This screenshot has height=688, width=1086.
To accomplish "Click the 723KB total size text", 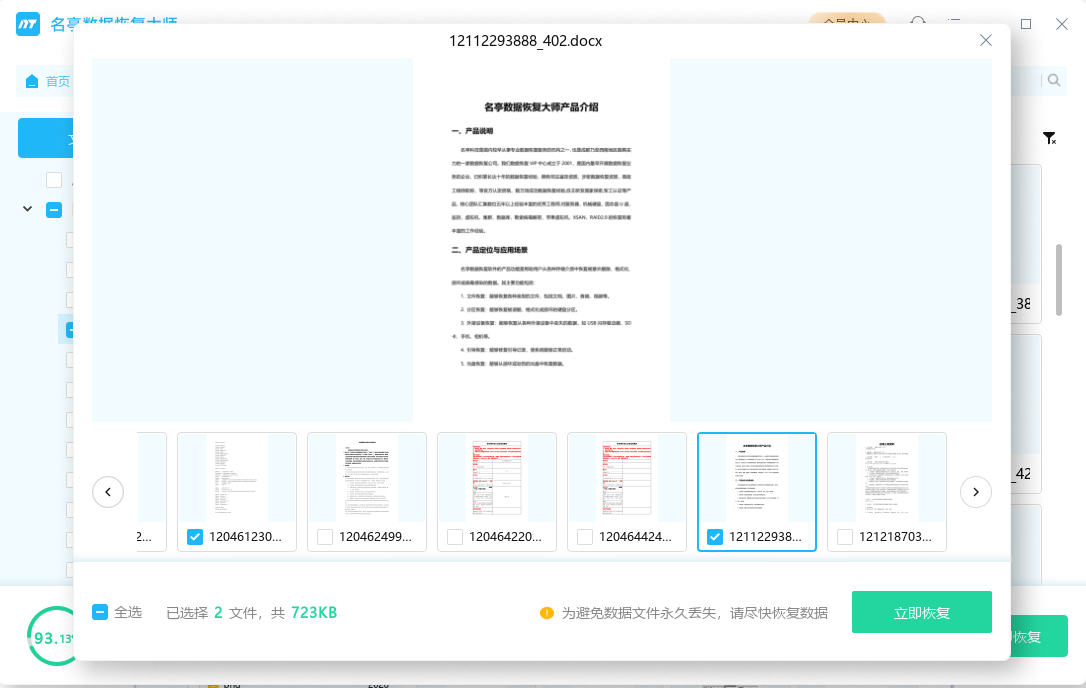I will pos(314,612).
